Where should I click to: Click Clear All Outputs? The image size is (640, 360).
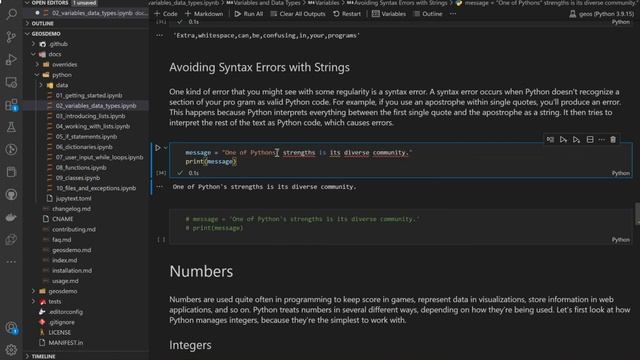point(298,14)
